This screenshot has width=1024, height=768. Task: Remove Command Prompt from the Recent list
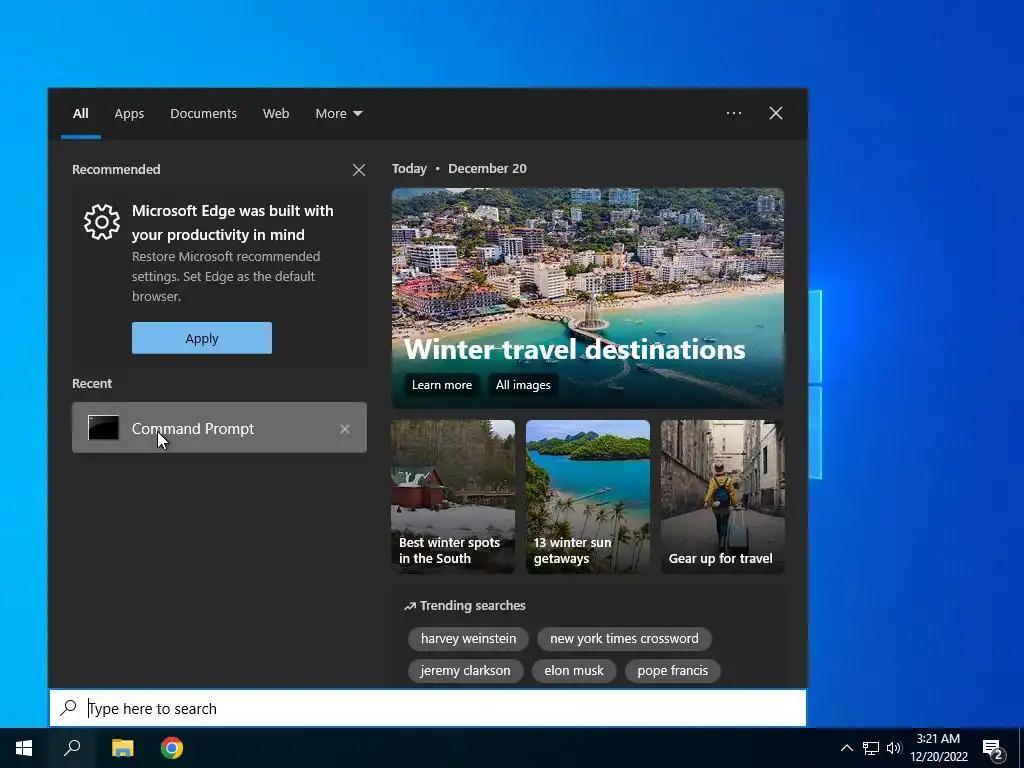pos(345,429)
